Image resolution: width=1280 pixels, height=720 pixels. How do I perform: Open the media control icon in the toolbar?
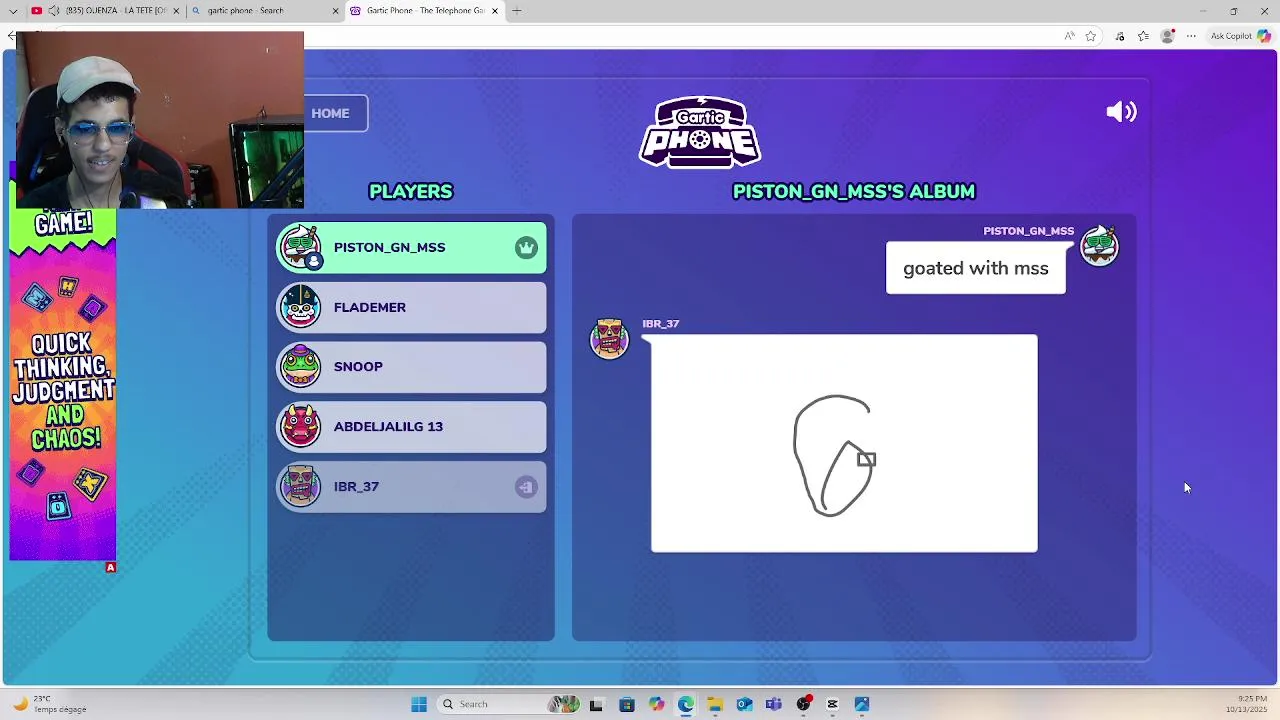coord(1120,36)
